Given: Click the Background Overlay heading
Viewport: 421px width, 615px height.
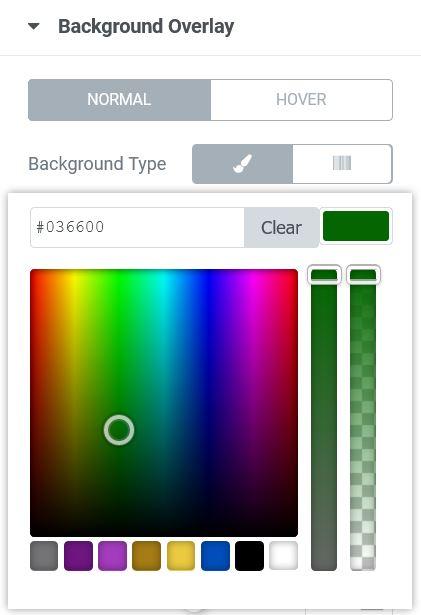Looking at the screenshot, I should click(146, 27).
